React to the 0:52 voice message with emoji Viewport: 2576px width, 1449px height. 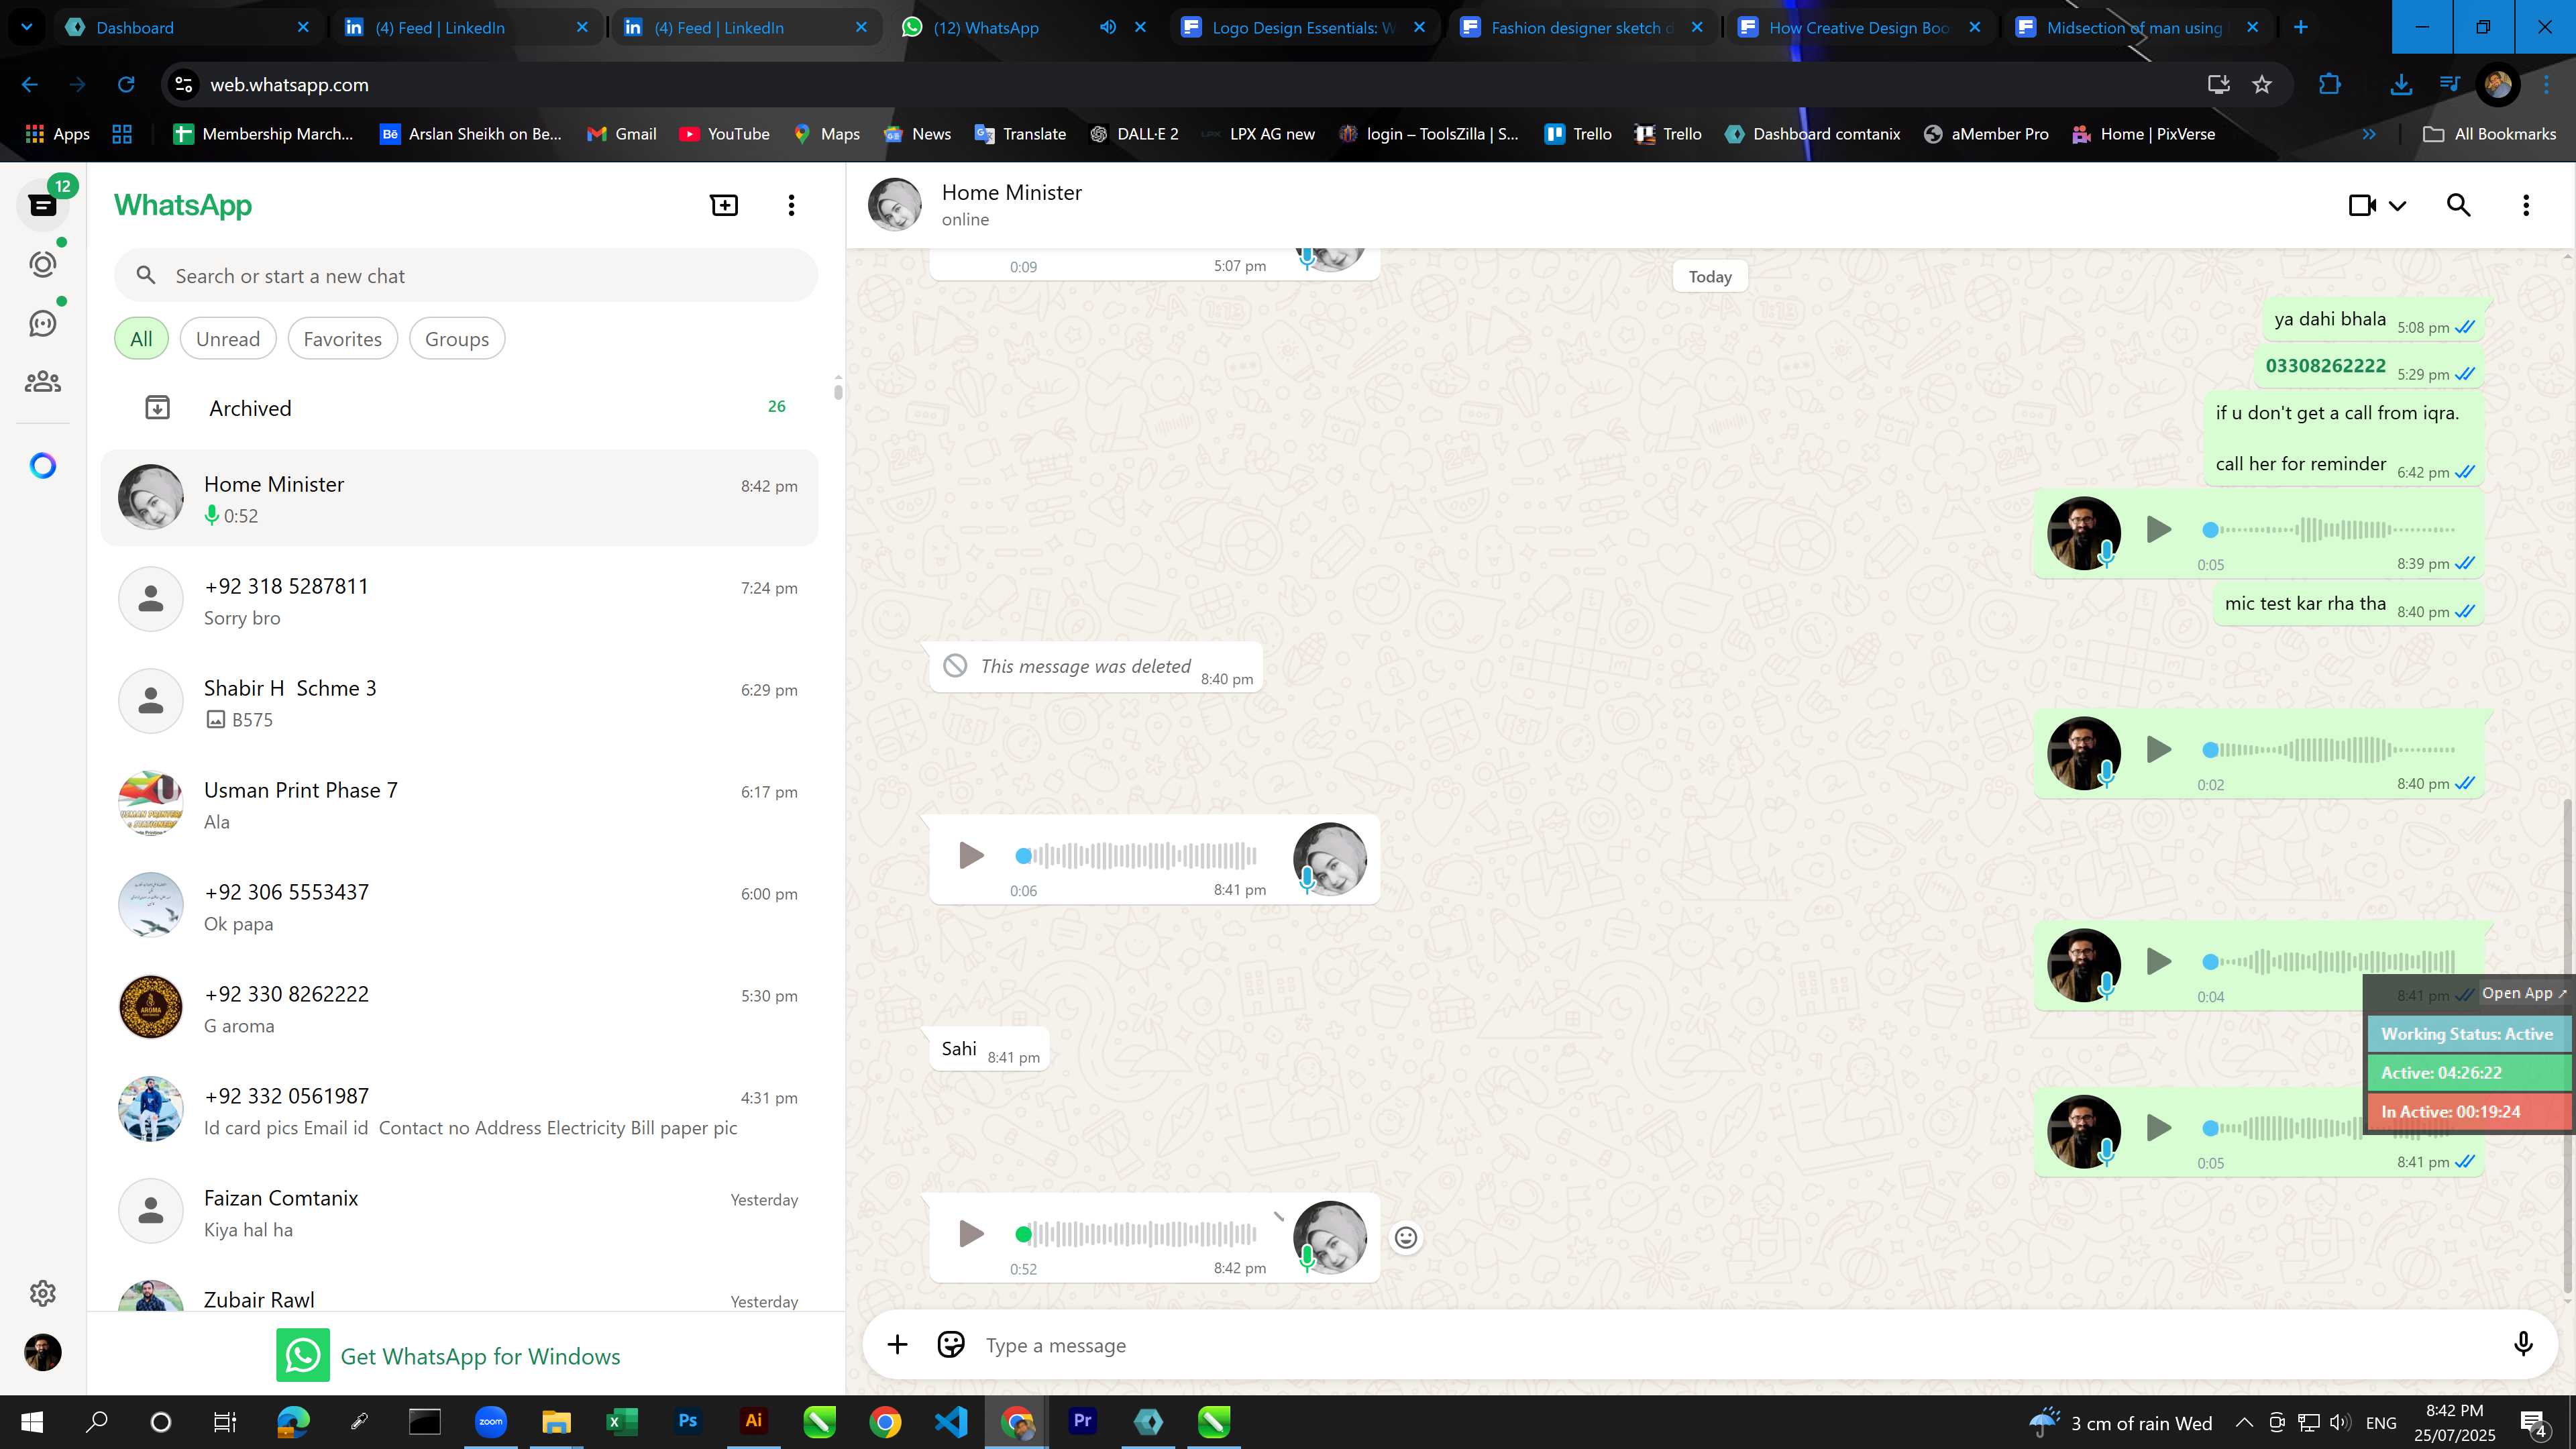click(x=1406, y=1237)
